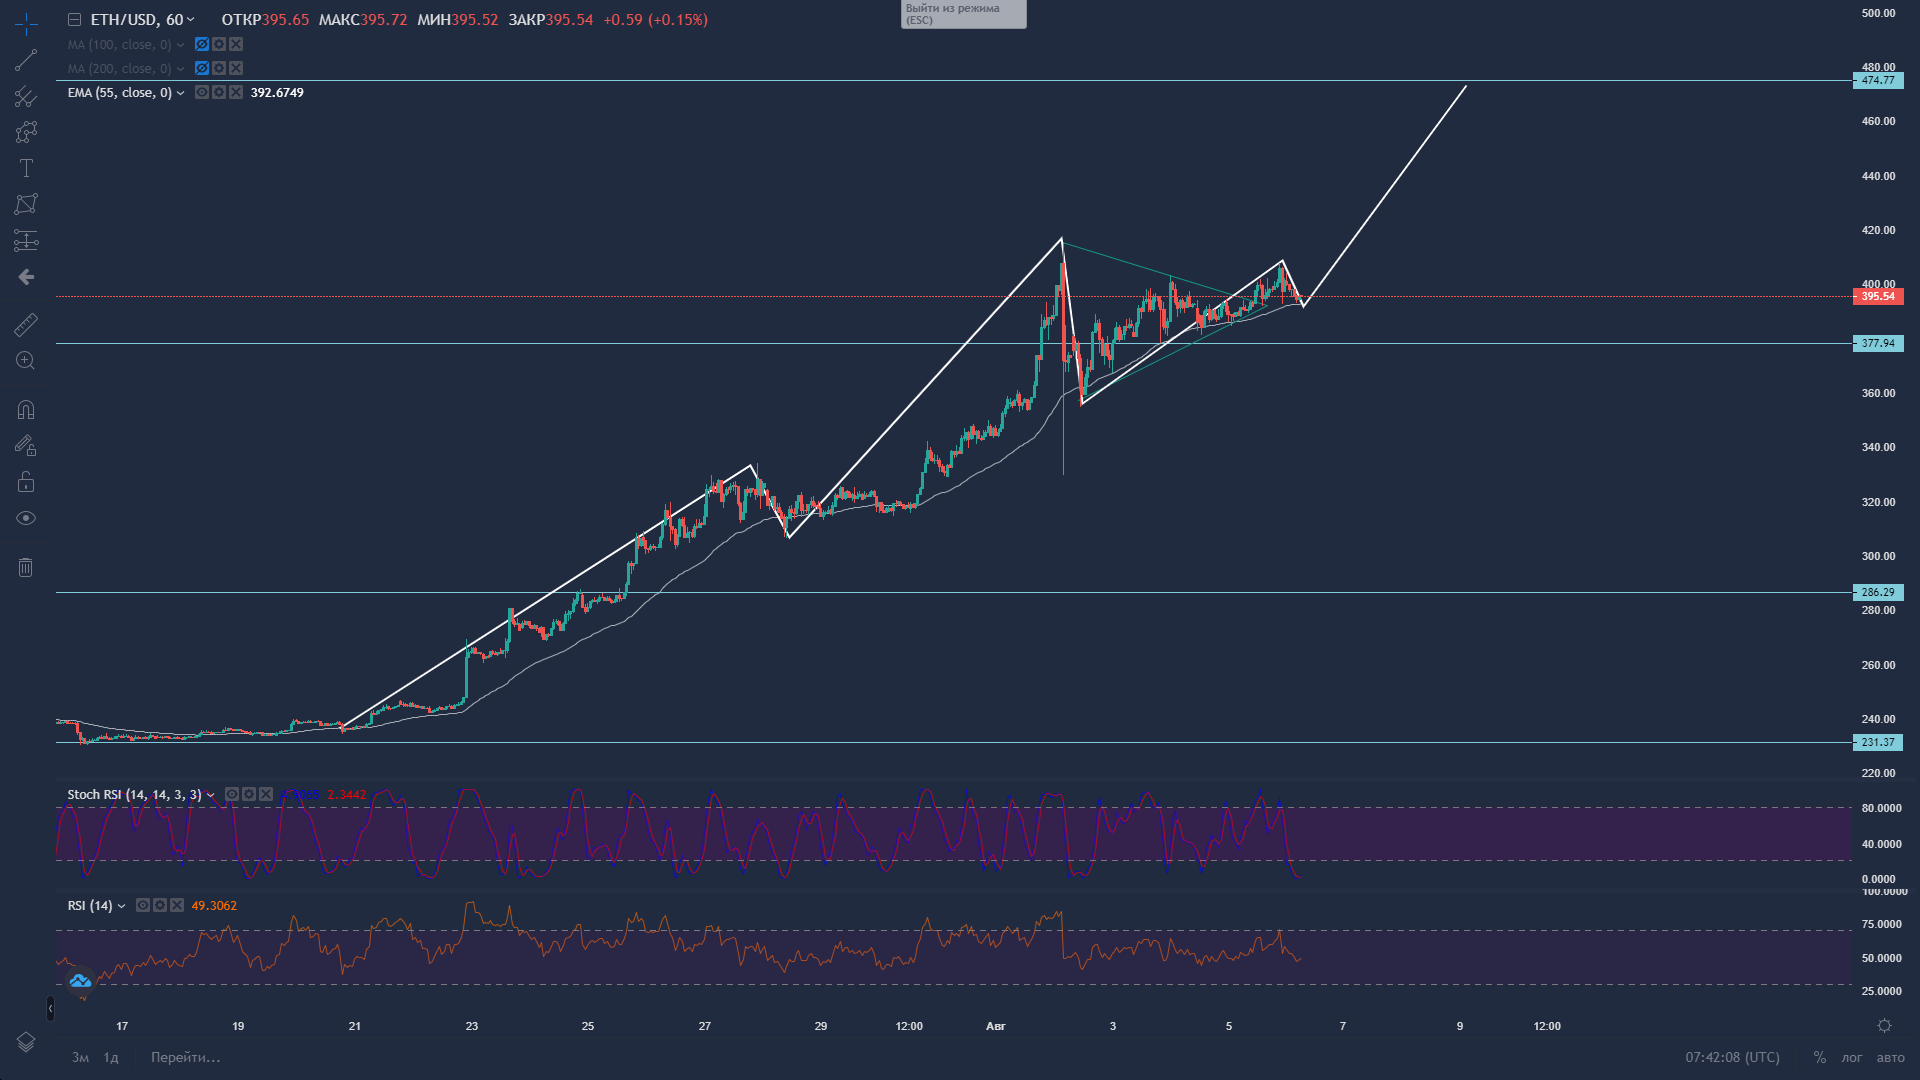
Task: Open RSI (14) settings gear
Action: tap(160, 905)
